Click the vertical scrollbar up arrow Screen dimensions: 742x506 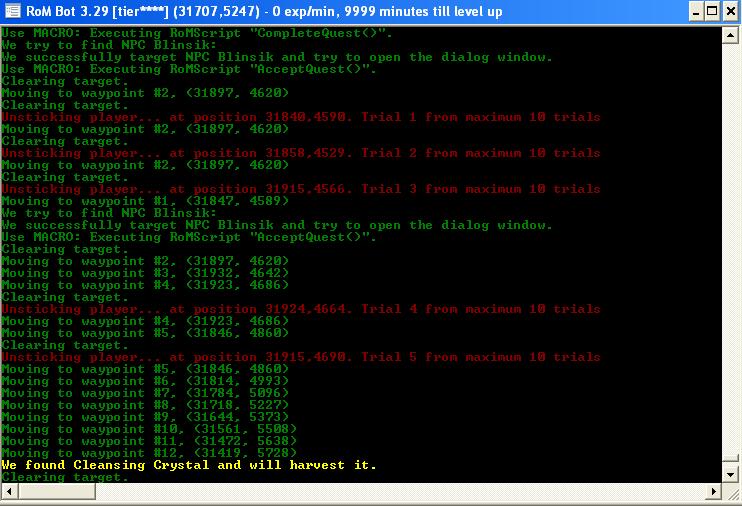(x=729, y=34)
